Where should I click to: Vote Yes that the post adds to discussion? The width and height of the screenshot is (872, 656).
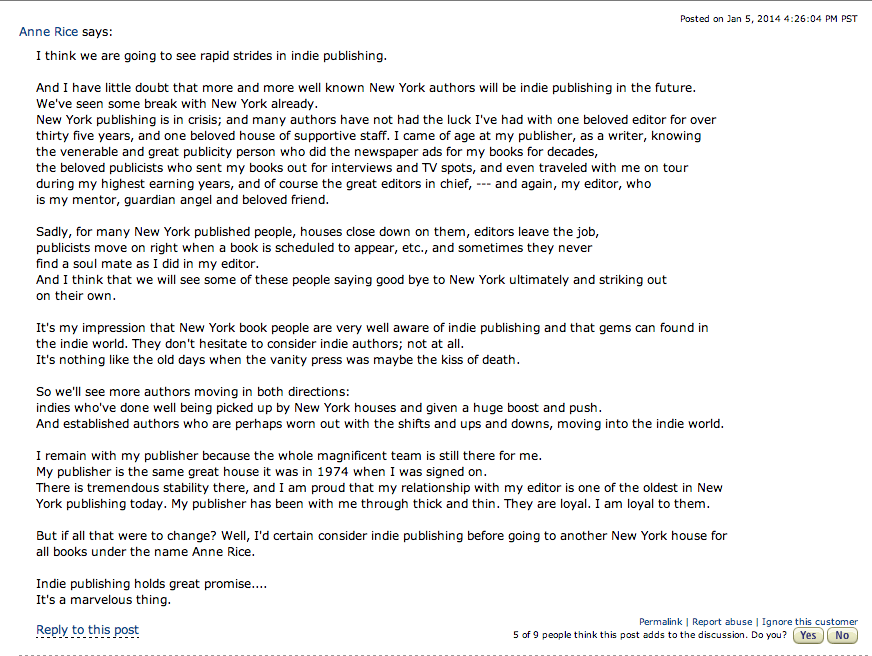pos(808,635)
